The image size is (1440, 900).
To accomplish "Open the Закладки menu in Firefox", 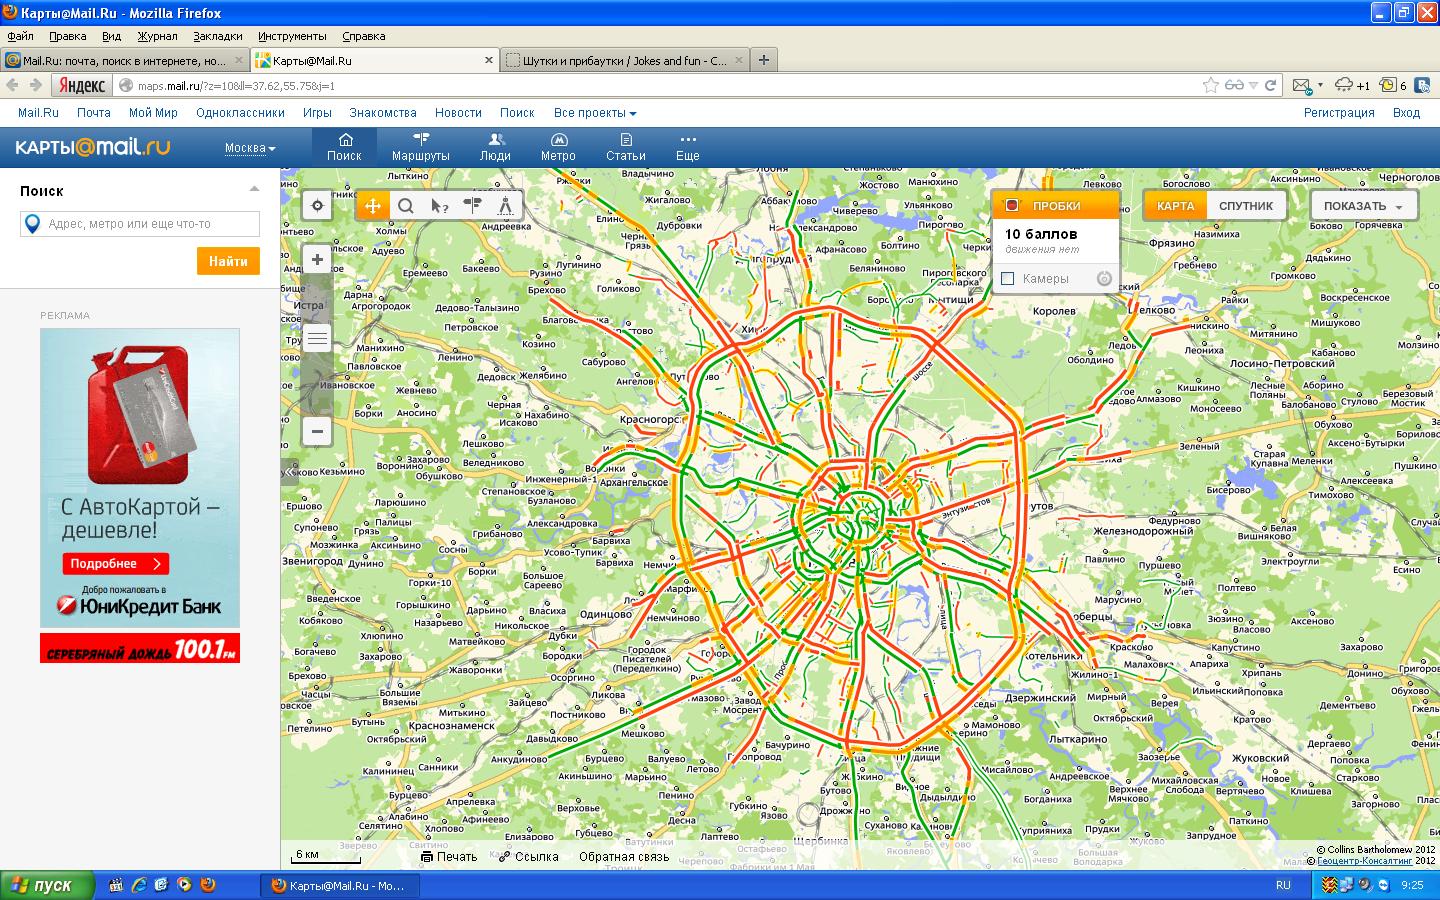I will (x=217, y=36).
